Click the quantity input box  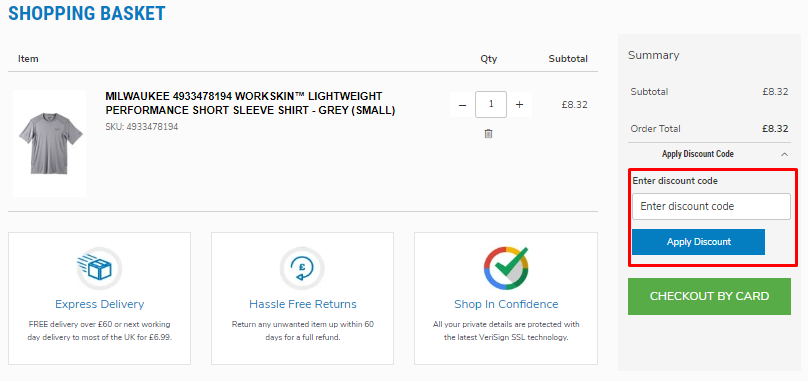point(491,105)
